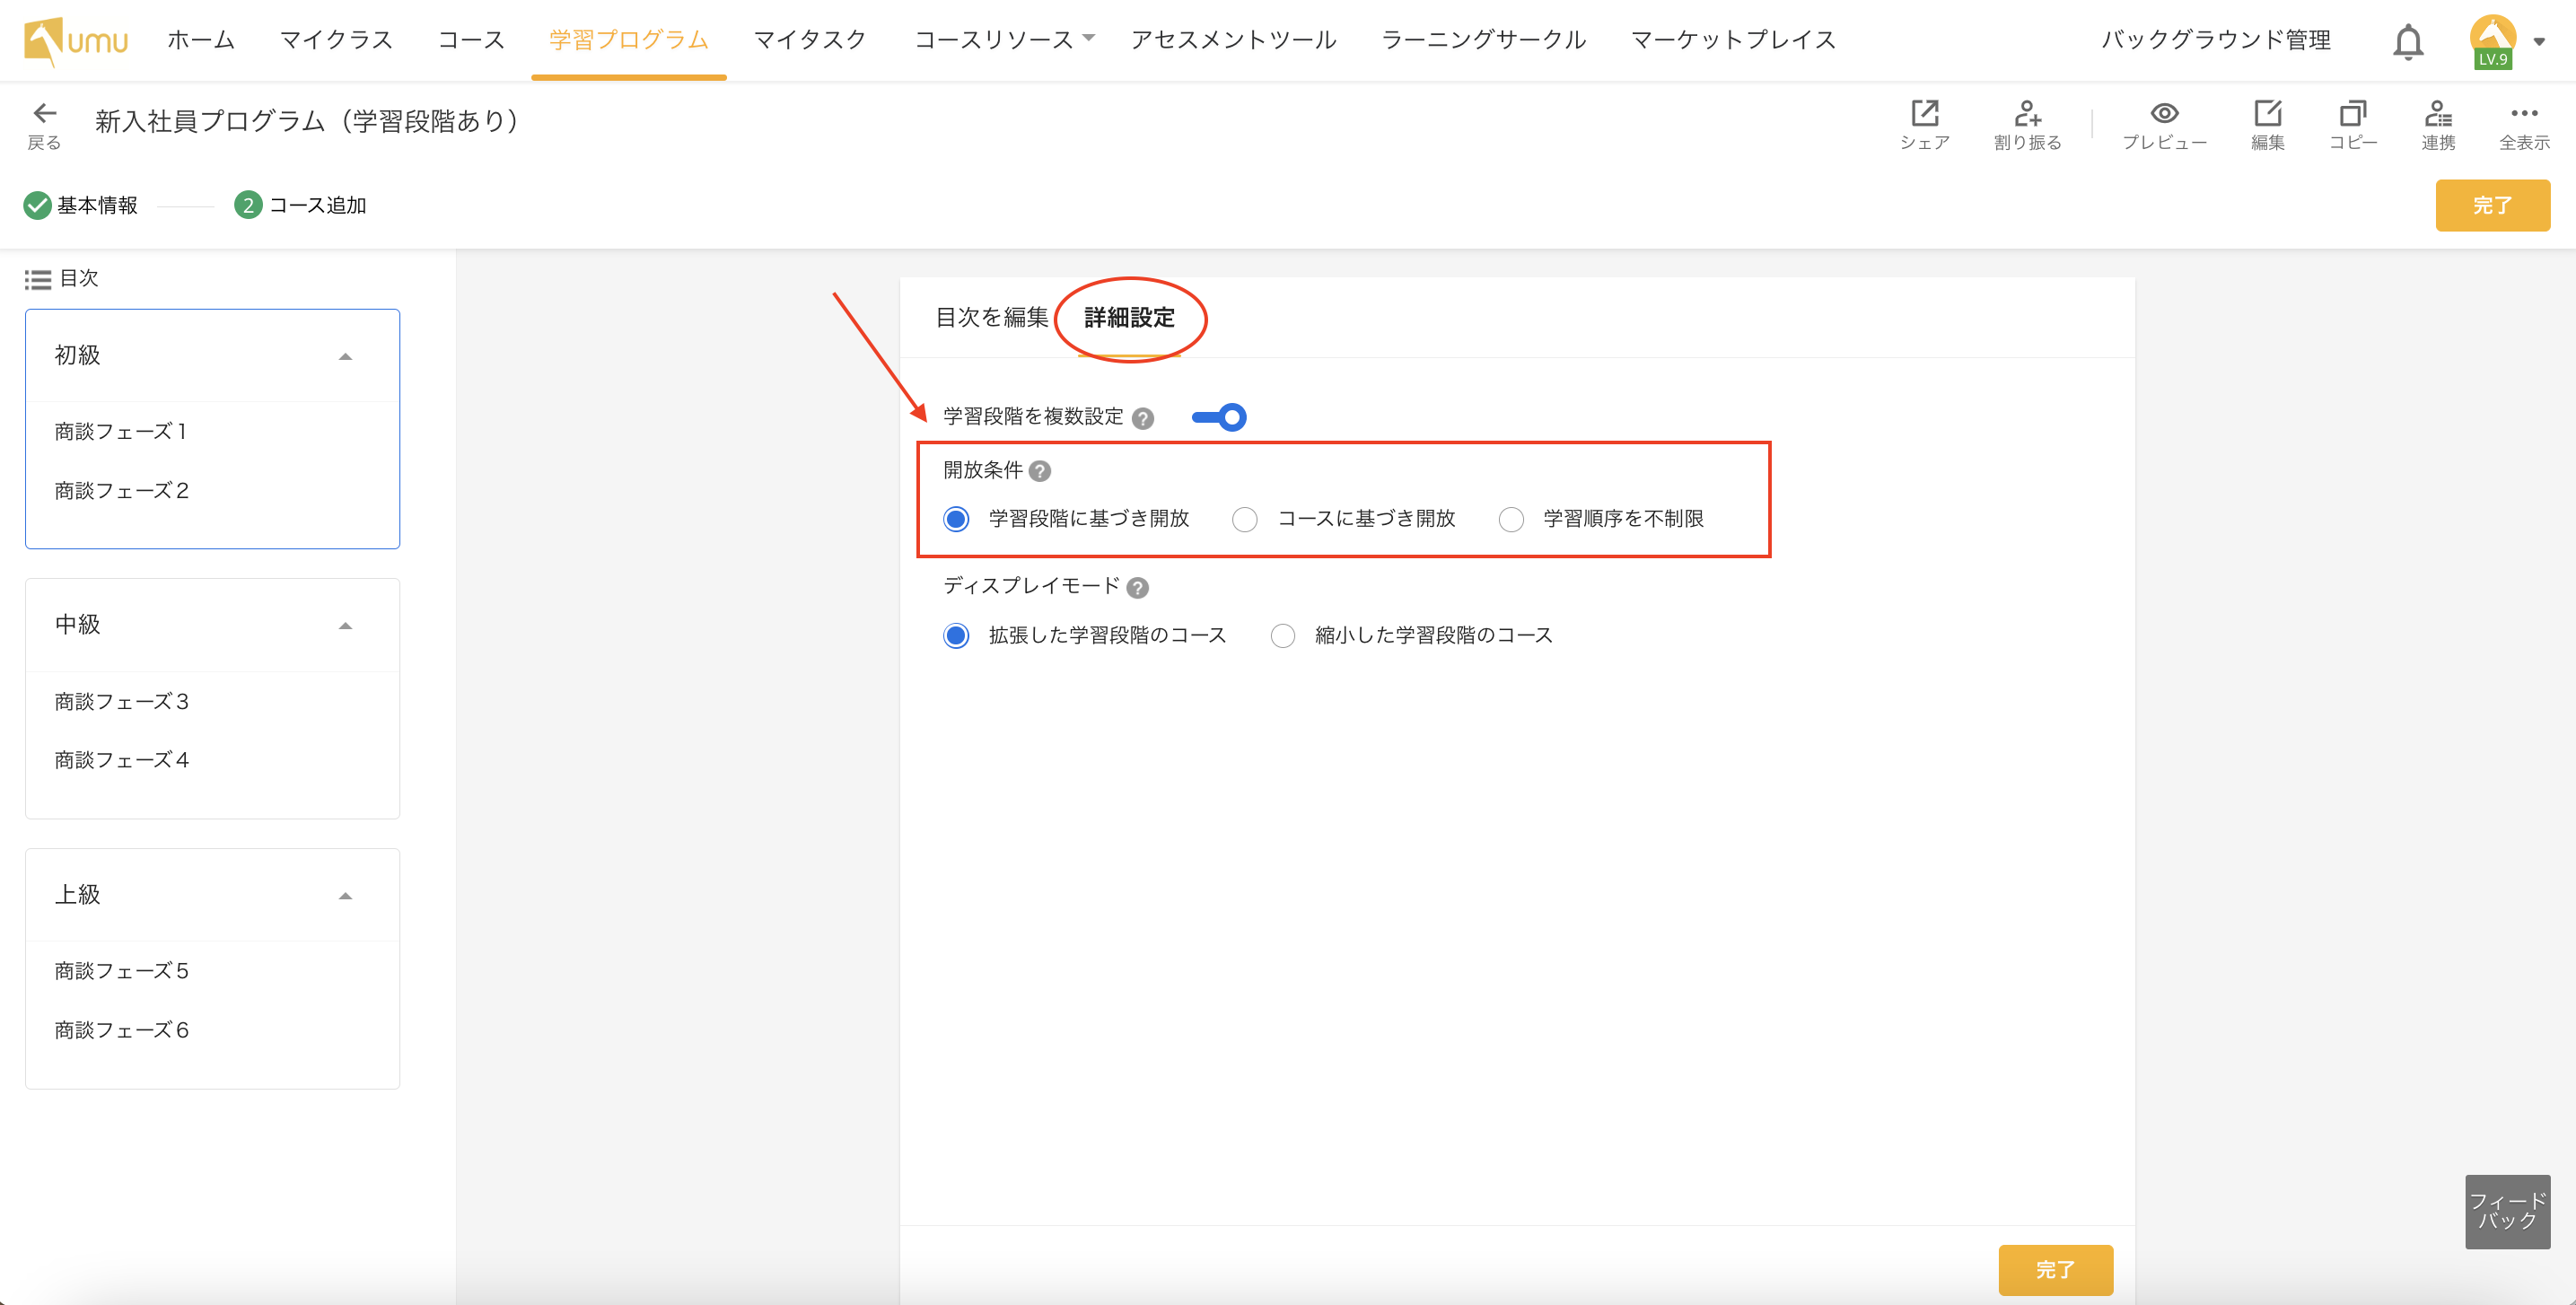Click the プレビュー eye icon
The width and height of the screenshot is (2576, 1305).
pos(2164,113)
